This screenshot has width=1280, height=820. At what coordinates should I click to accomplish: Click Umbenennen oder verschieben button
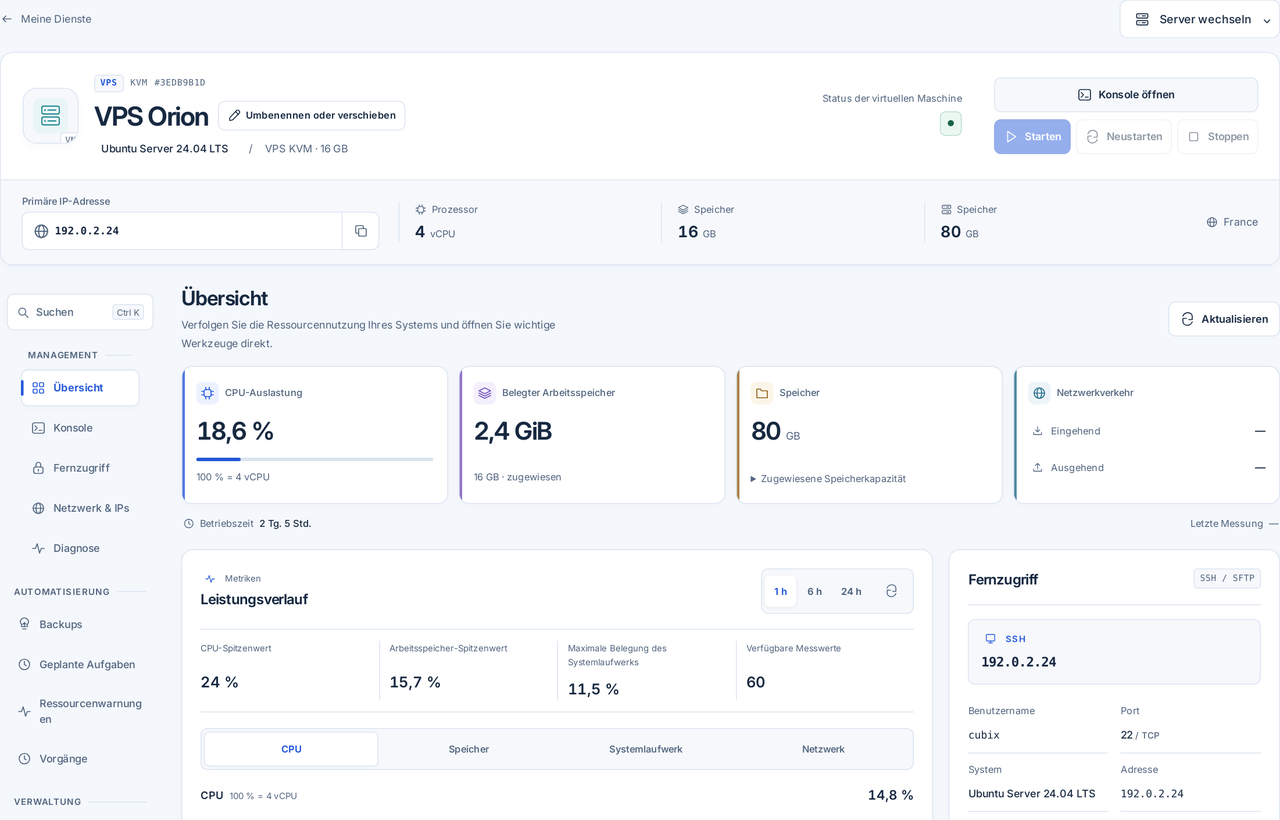point(312,115)
